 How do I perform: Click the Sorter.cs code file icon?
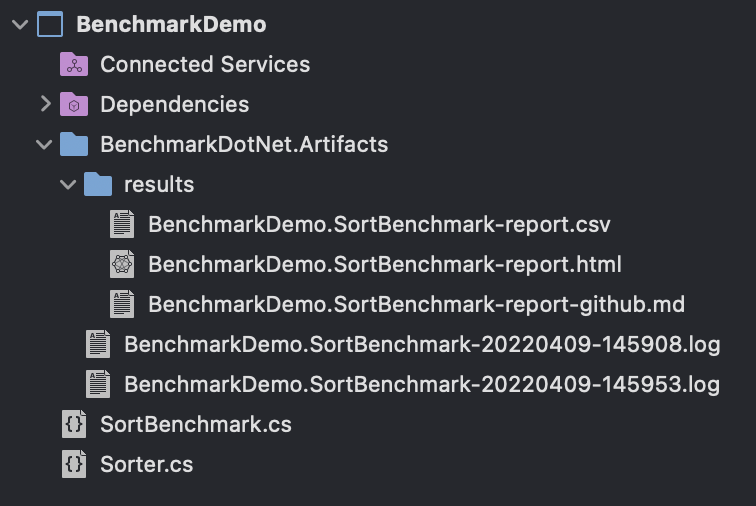coord(74,465)
